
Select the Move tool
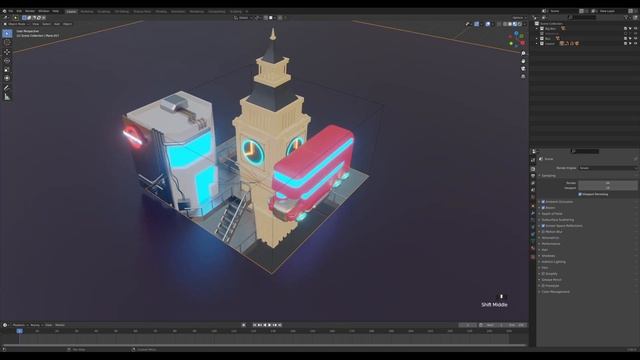pos(7,52)
